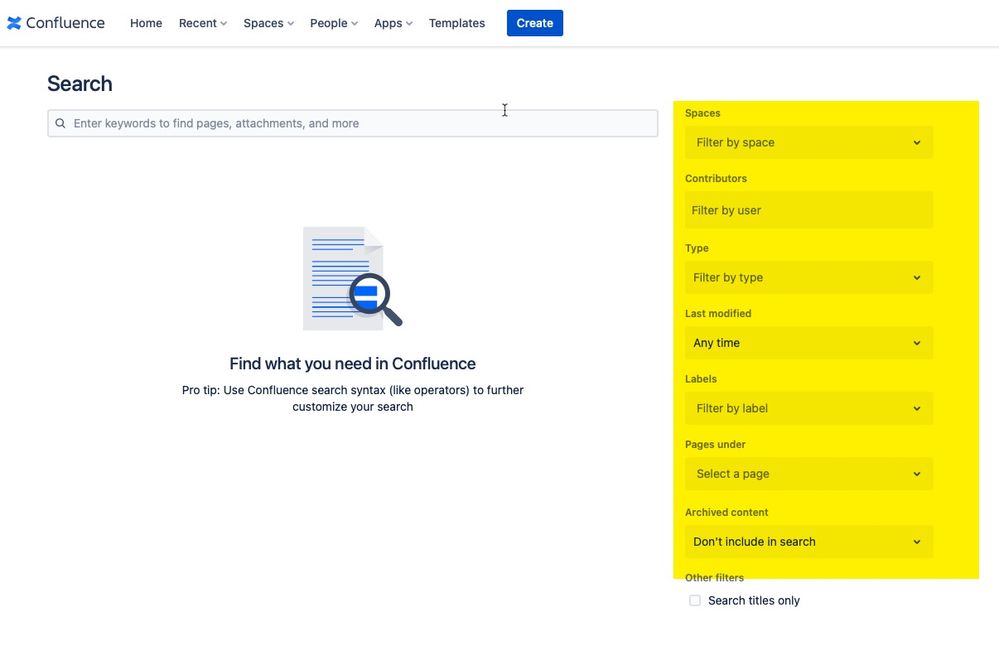Image resolution: width=999 pixels, height=650 pixels.
Task: Expand the Filter by space dropdown
Action: click(809, 142)
